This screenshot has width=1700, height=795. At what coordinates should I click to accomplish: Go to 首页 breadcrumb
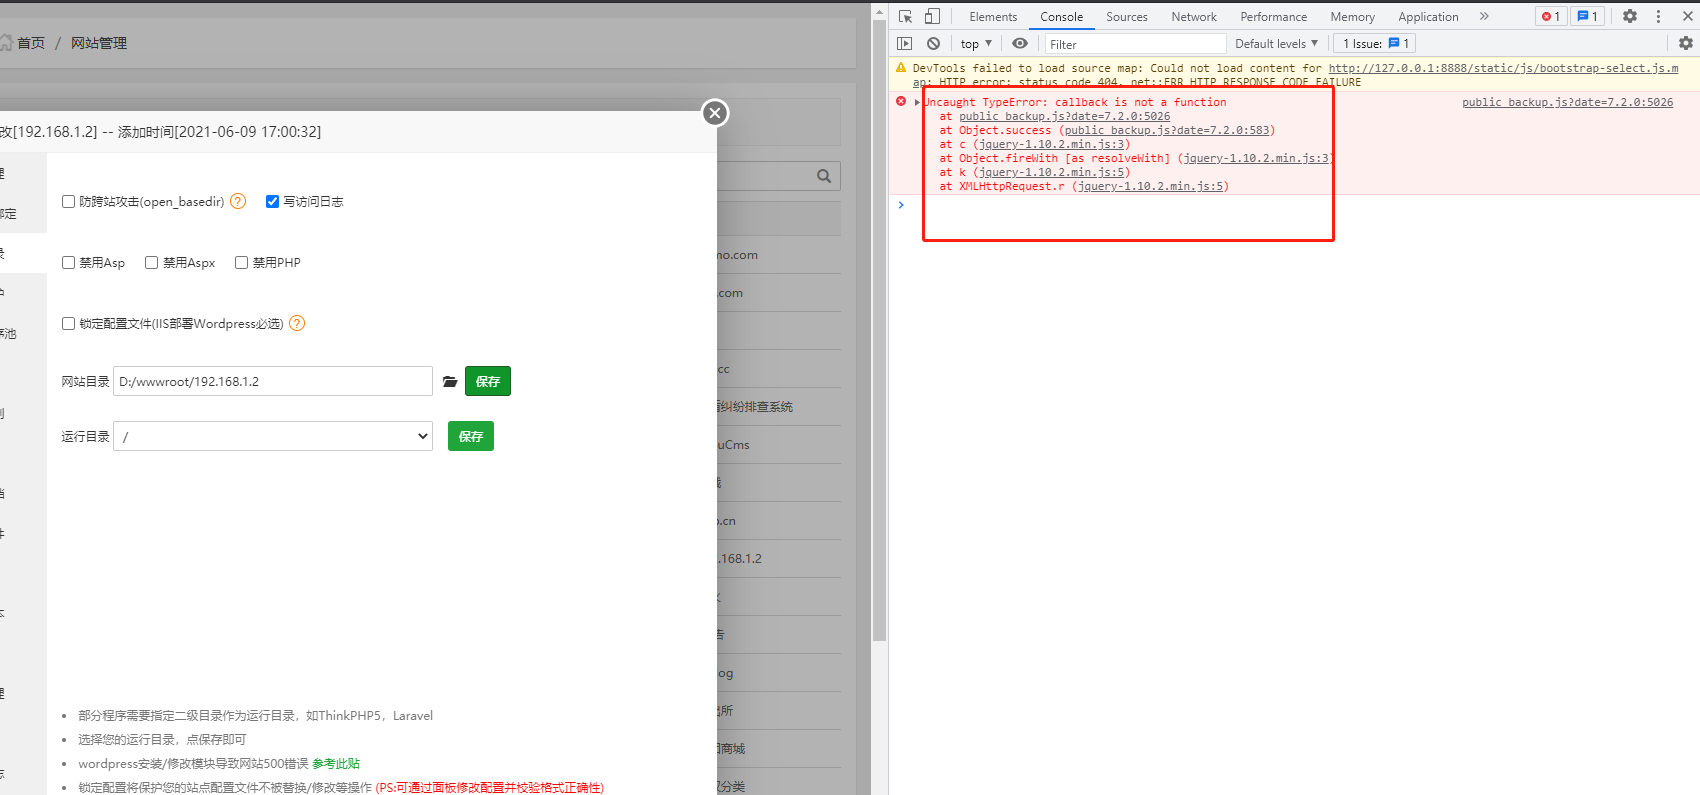[30, 43]
